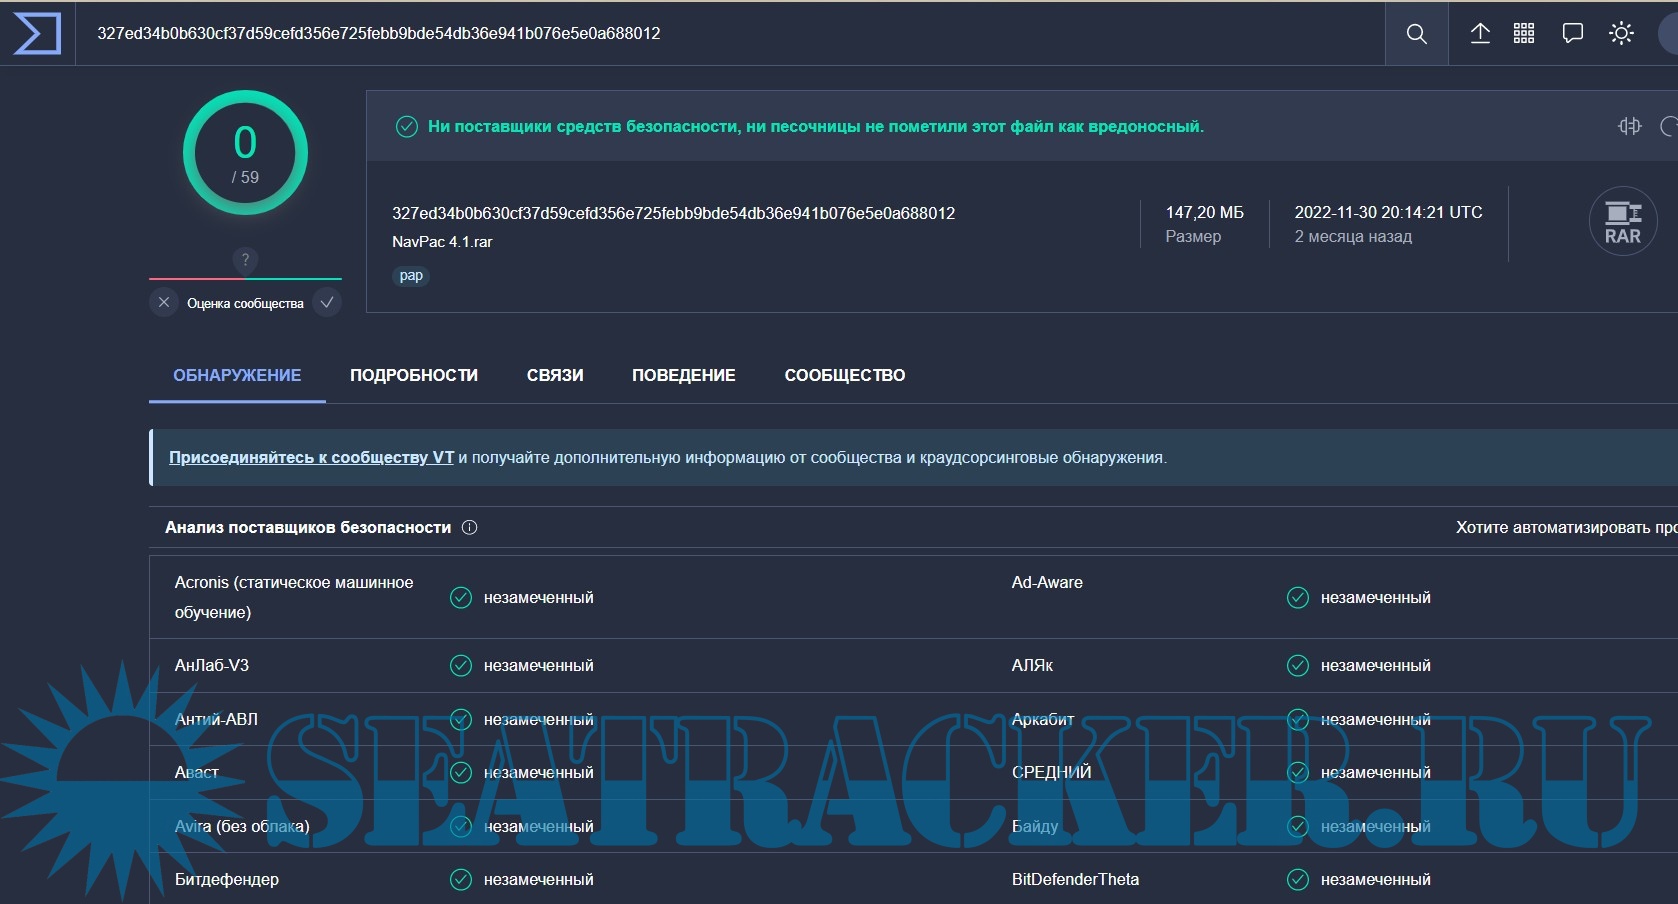Vote positive with community score checkmark button

pyautogui.click(x=327, y=302)
